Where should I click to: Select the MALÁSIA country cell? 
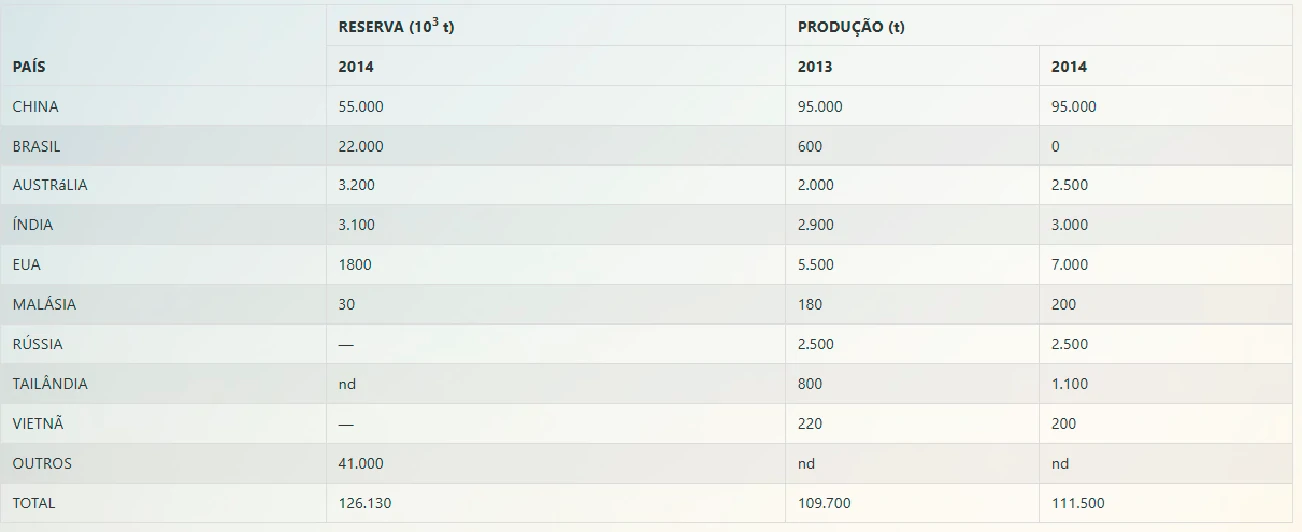pyautogui.click(x=44, y=304)
